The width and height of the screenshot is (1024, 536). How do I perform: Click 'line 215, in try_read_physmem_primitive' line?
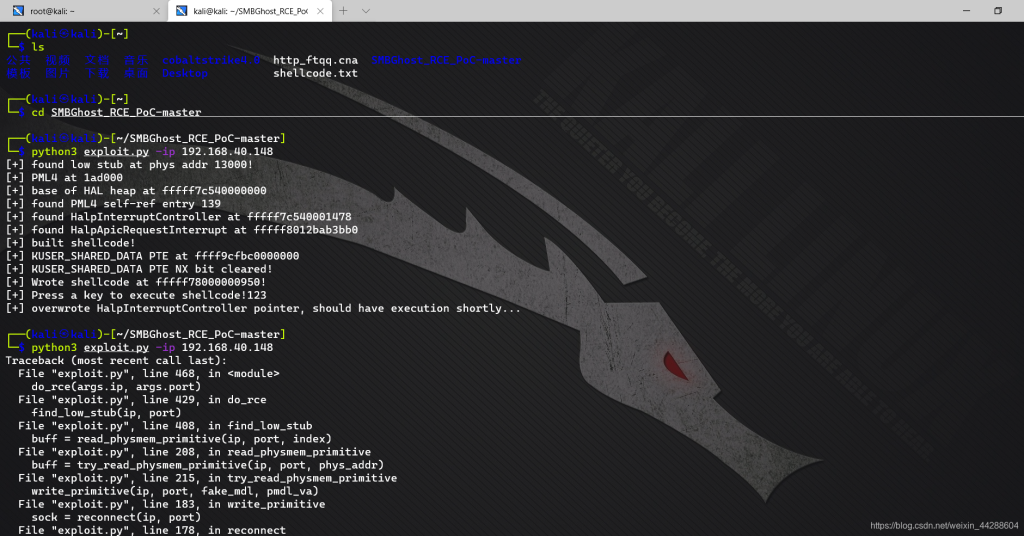(208, 478)
